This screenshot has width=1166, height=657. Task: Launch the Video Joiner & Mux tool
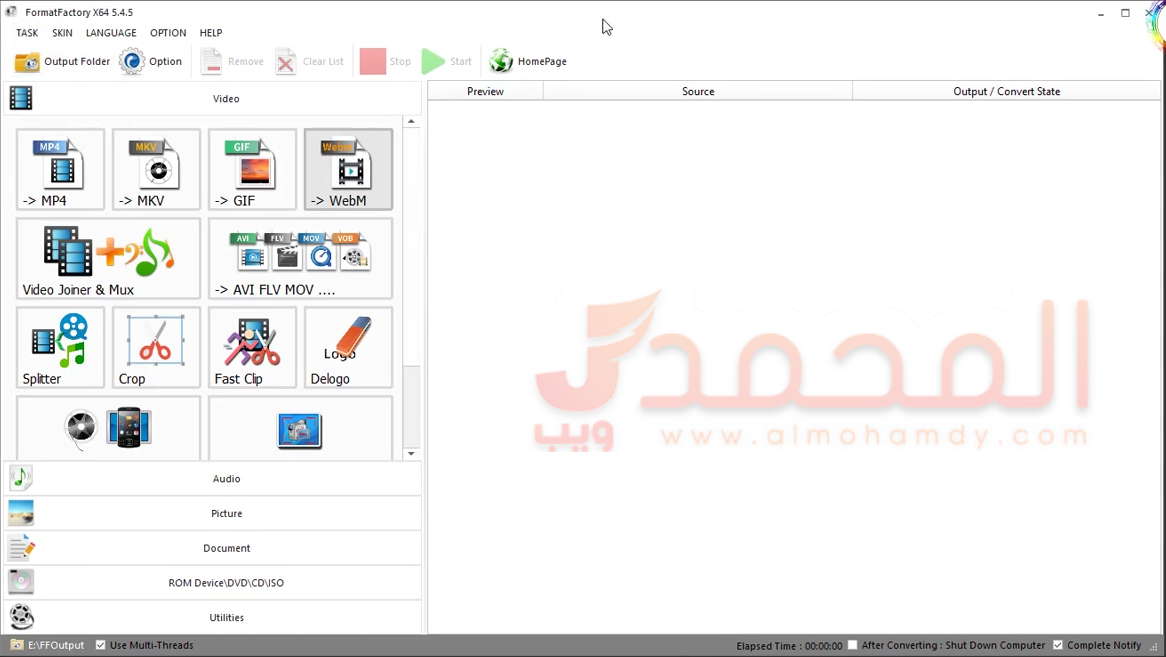pos(108,258)
